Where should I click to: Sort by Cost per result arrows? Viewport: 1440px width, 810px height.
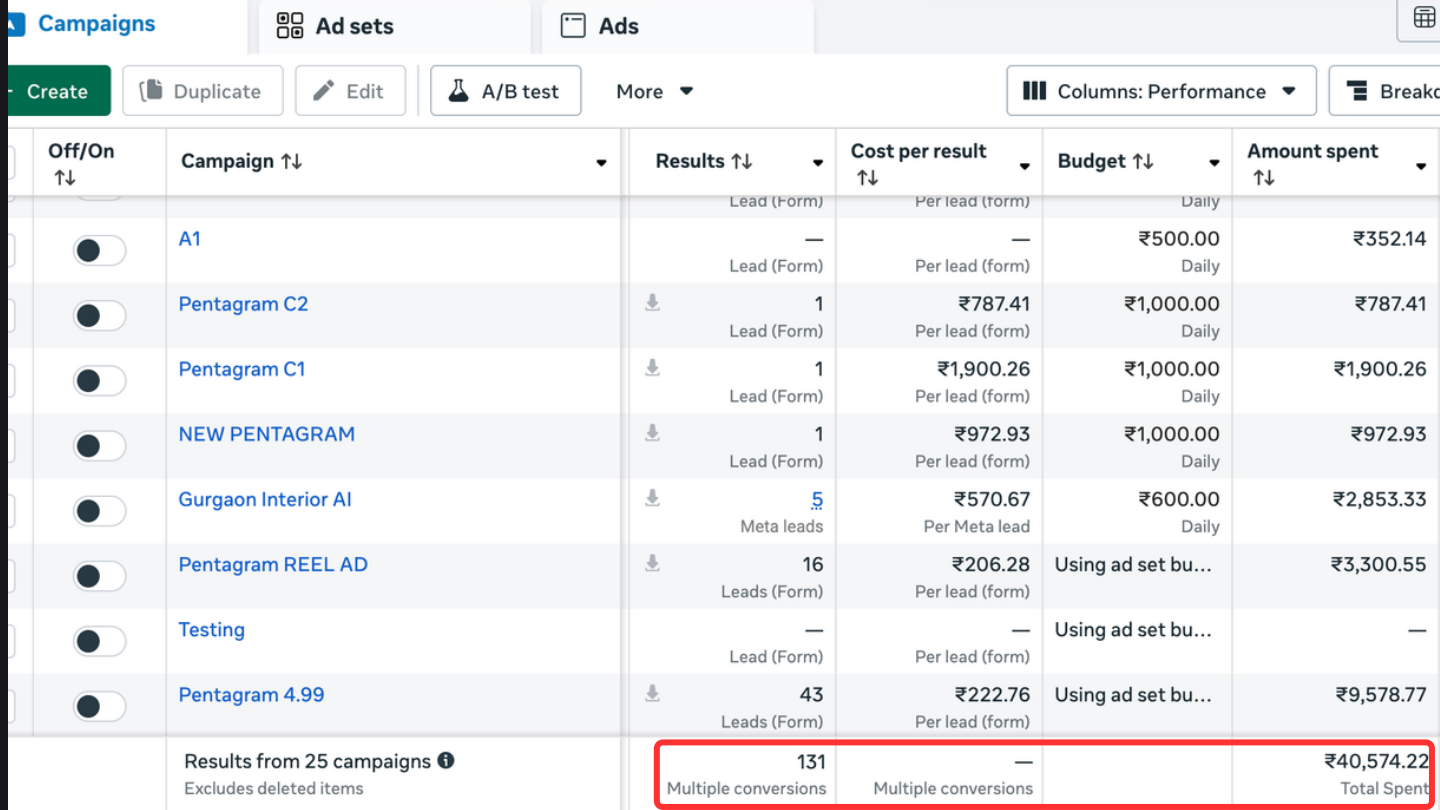click(x=868, y=178)
